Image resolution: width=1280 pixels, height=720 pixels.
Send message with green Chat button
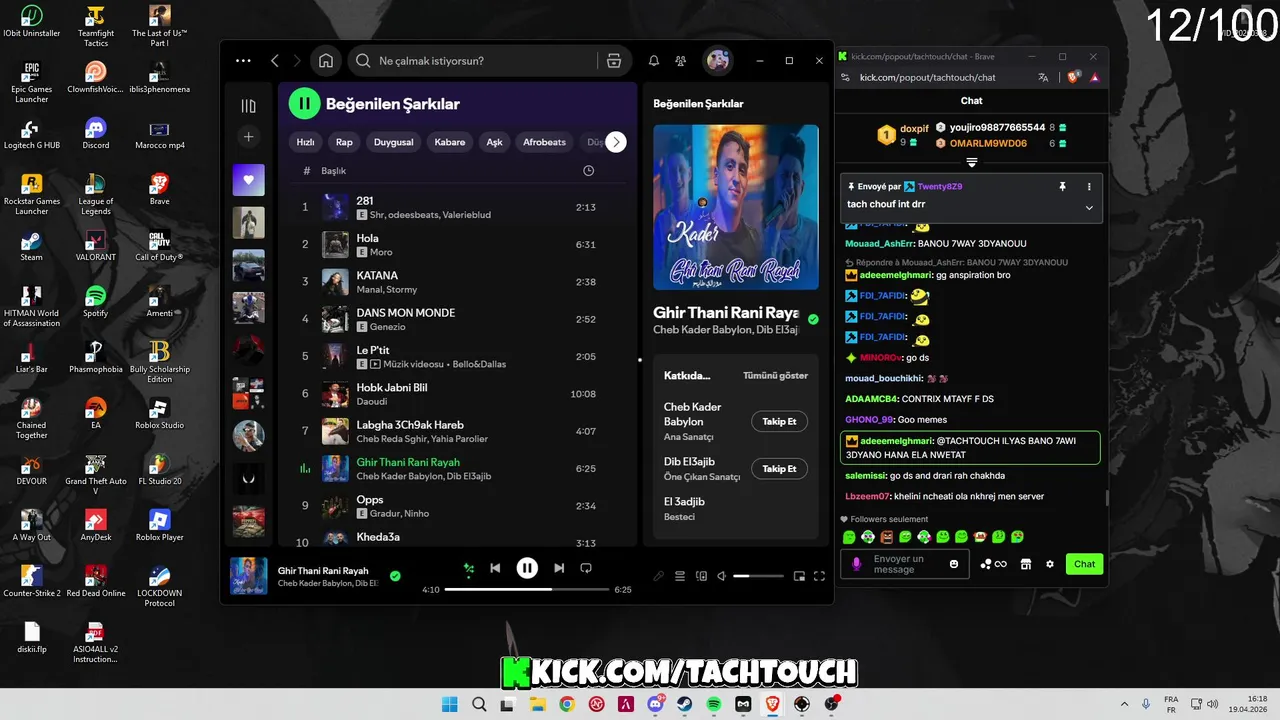(x=1085, y=564)
